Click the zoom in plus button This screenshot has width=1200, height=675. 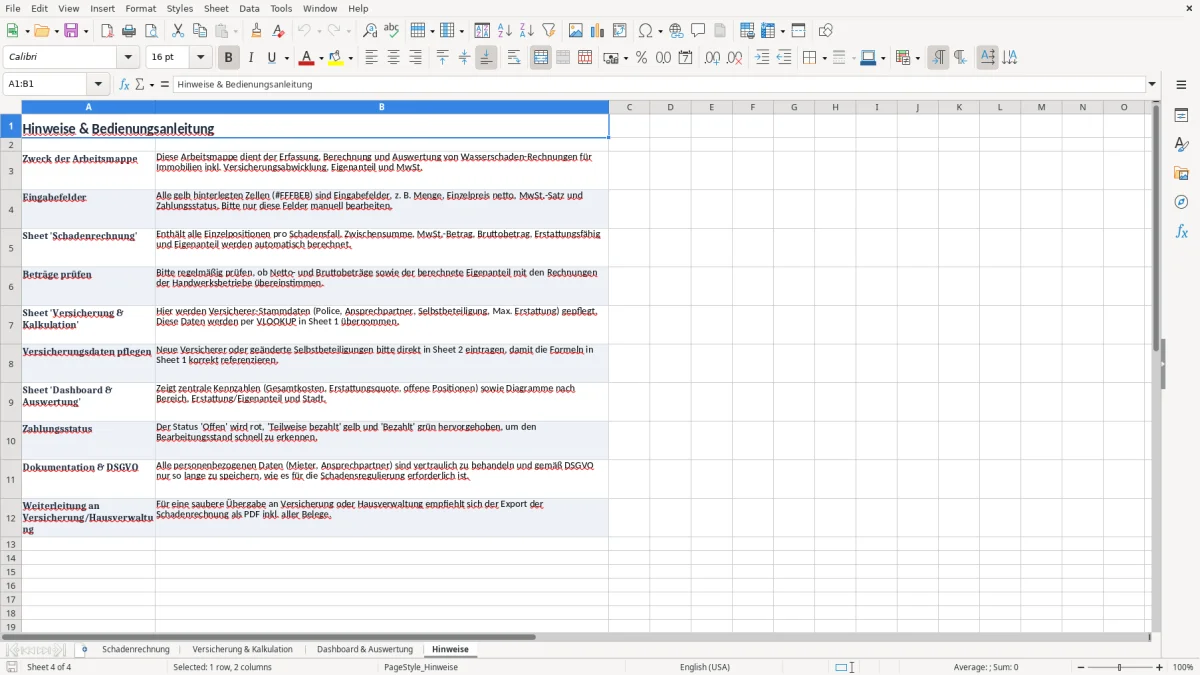click(x=1160, y=667)
